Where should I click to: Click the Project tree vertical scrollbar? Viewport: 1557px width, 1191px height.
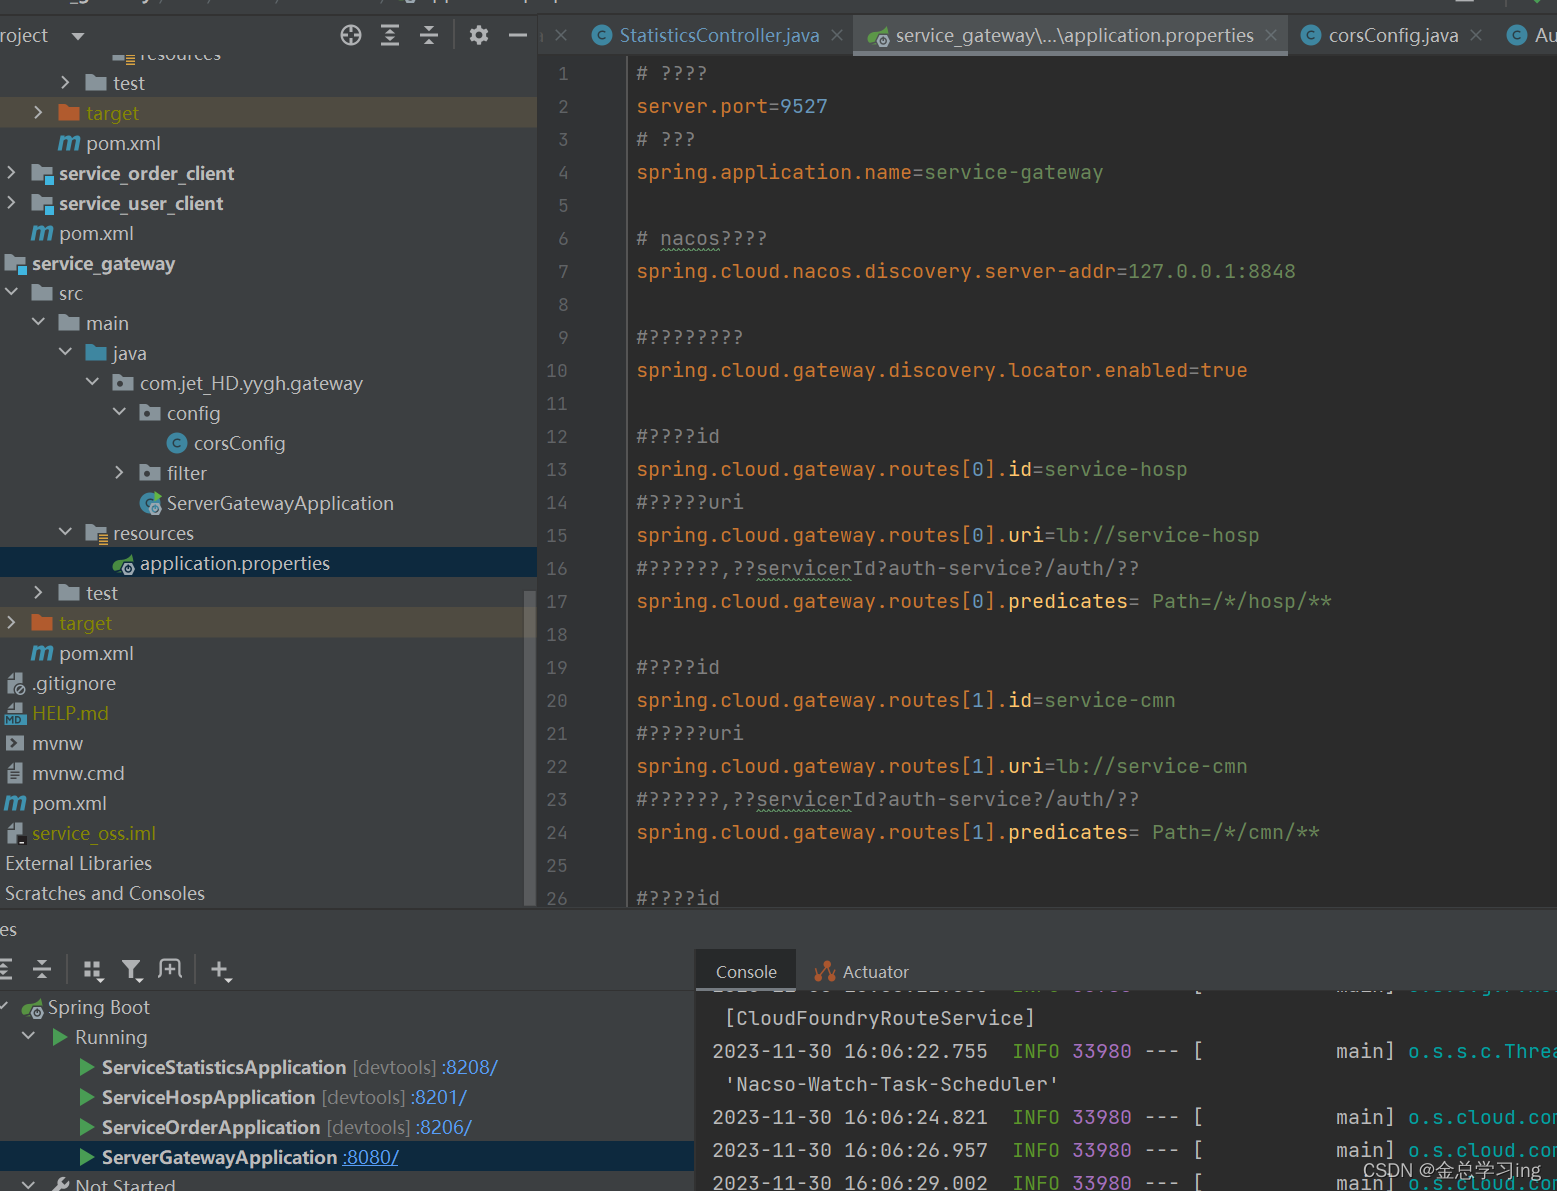(x=530, y=748)
